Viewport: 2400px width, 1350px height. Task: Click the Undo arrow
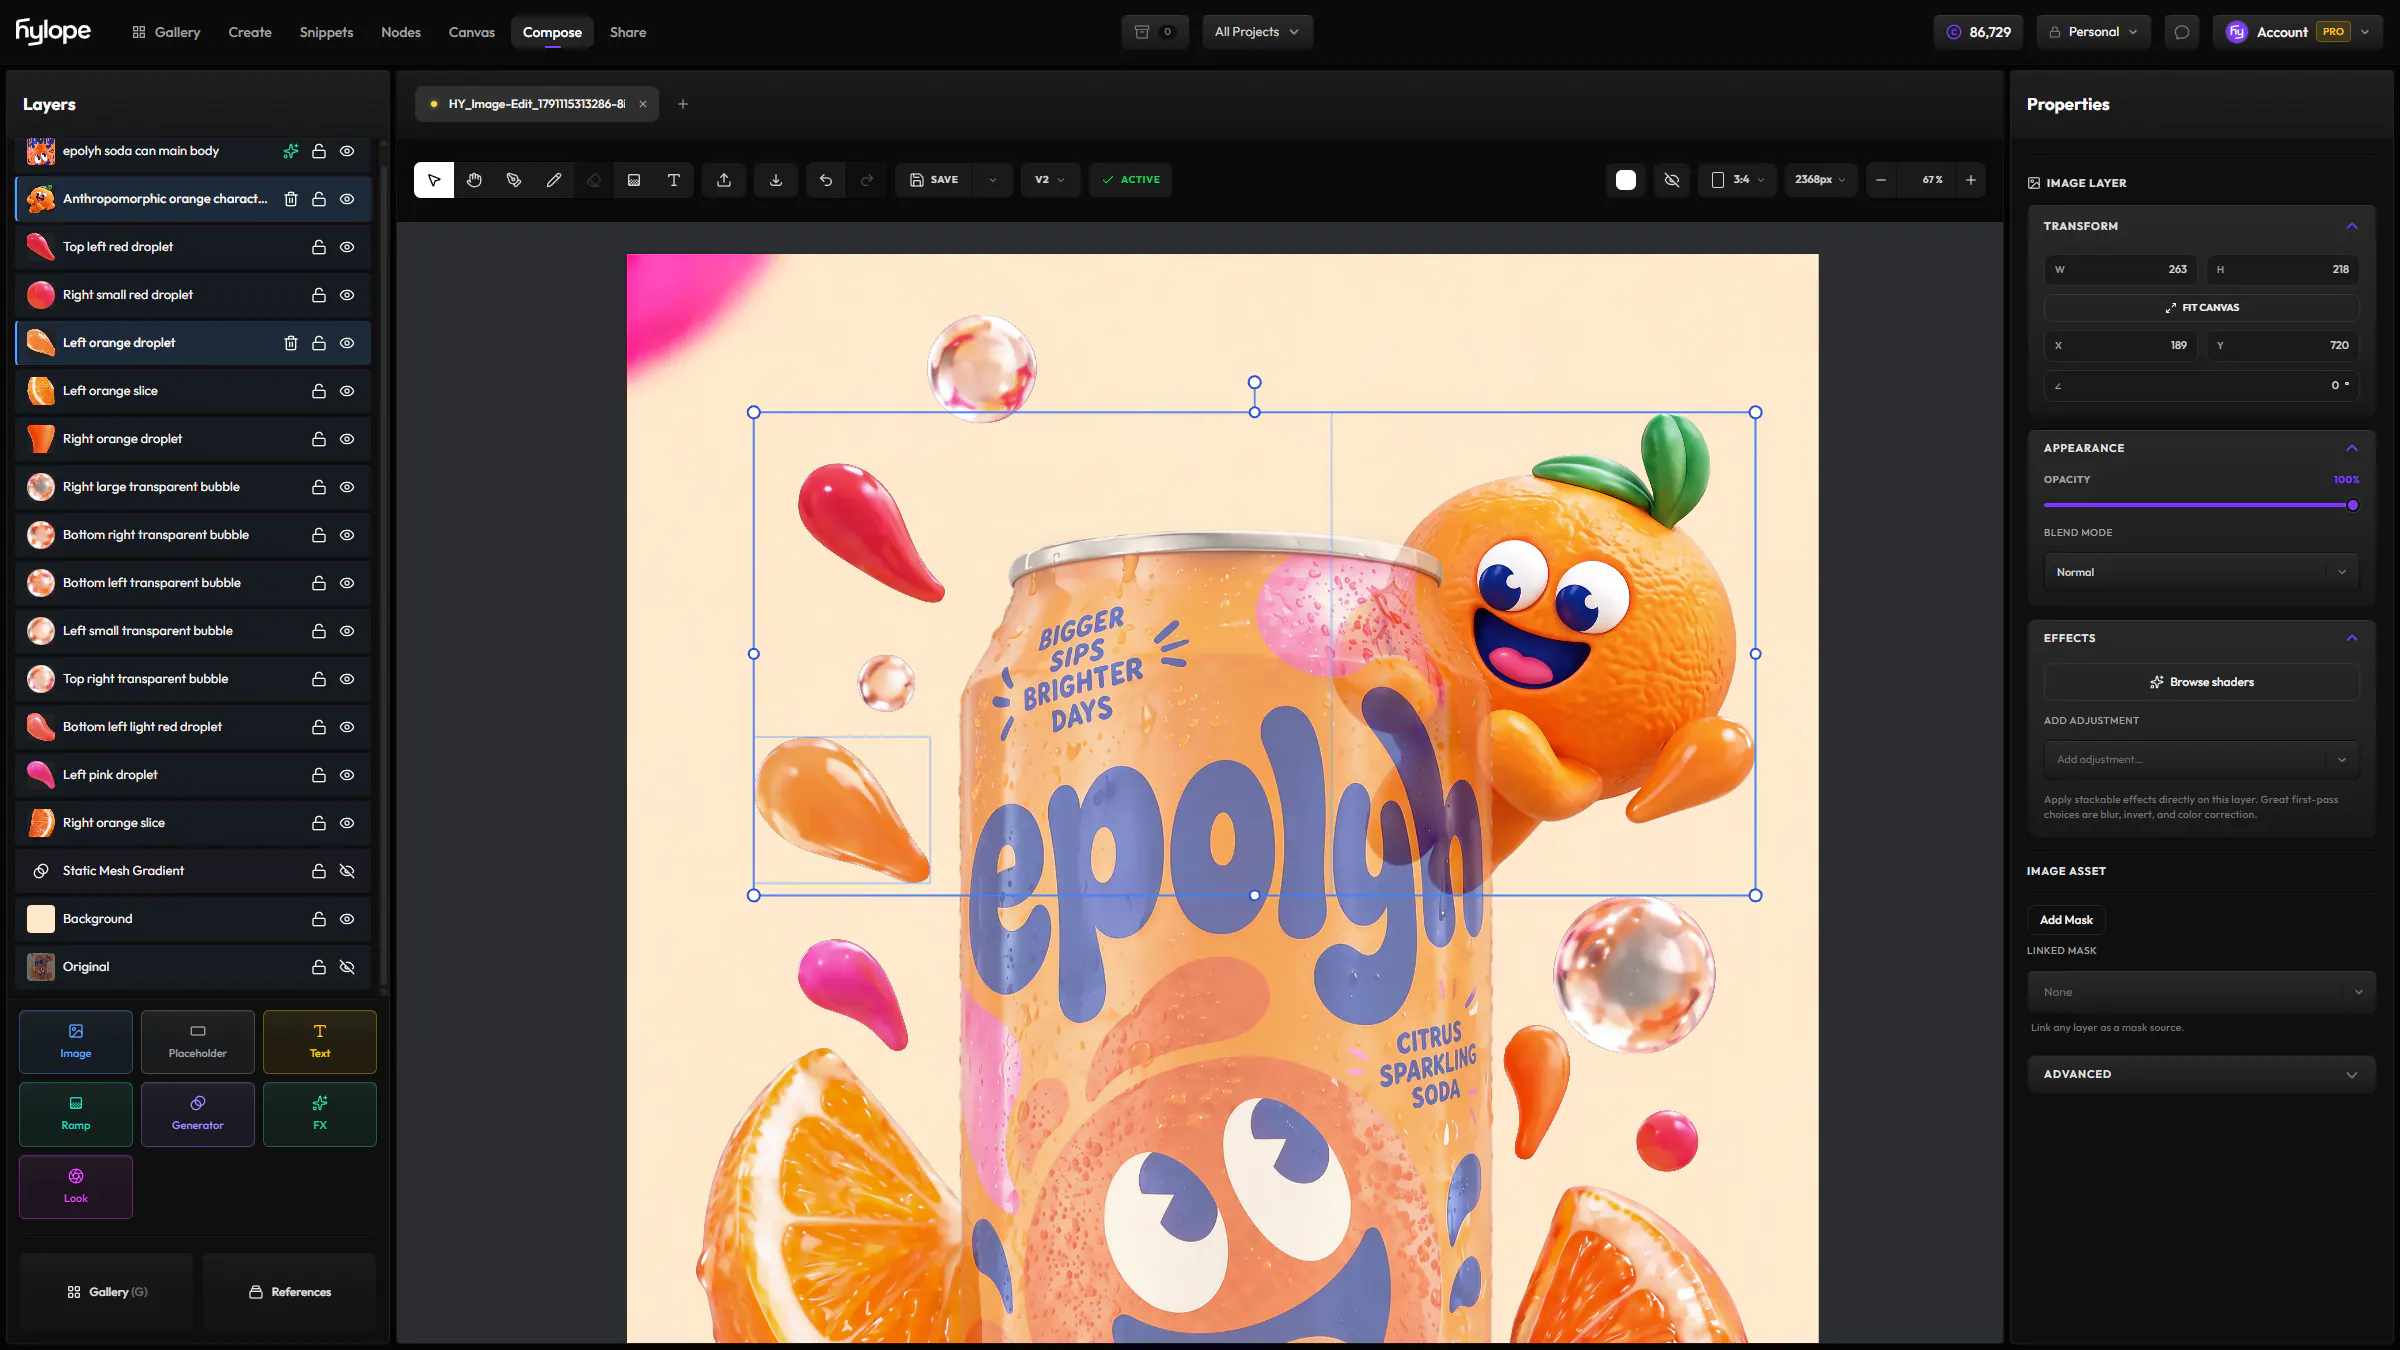pos(826,180)
